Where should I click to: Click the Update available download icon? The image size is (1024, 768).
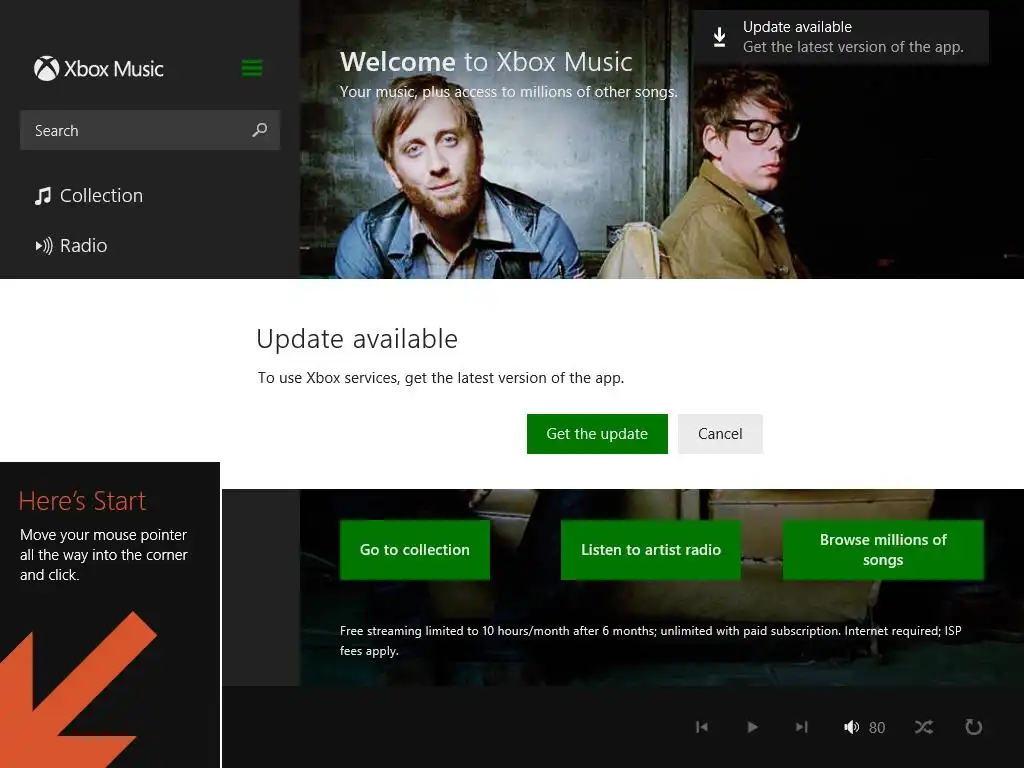point(719,37)
